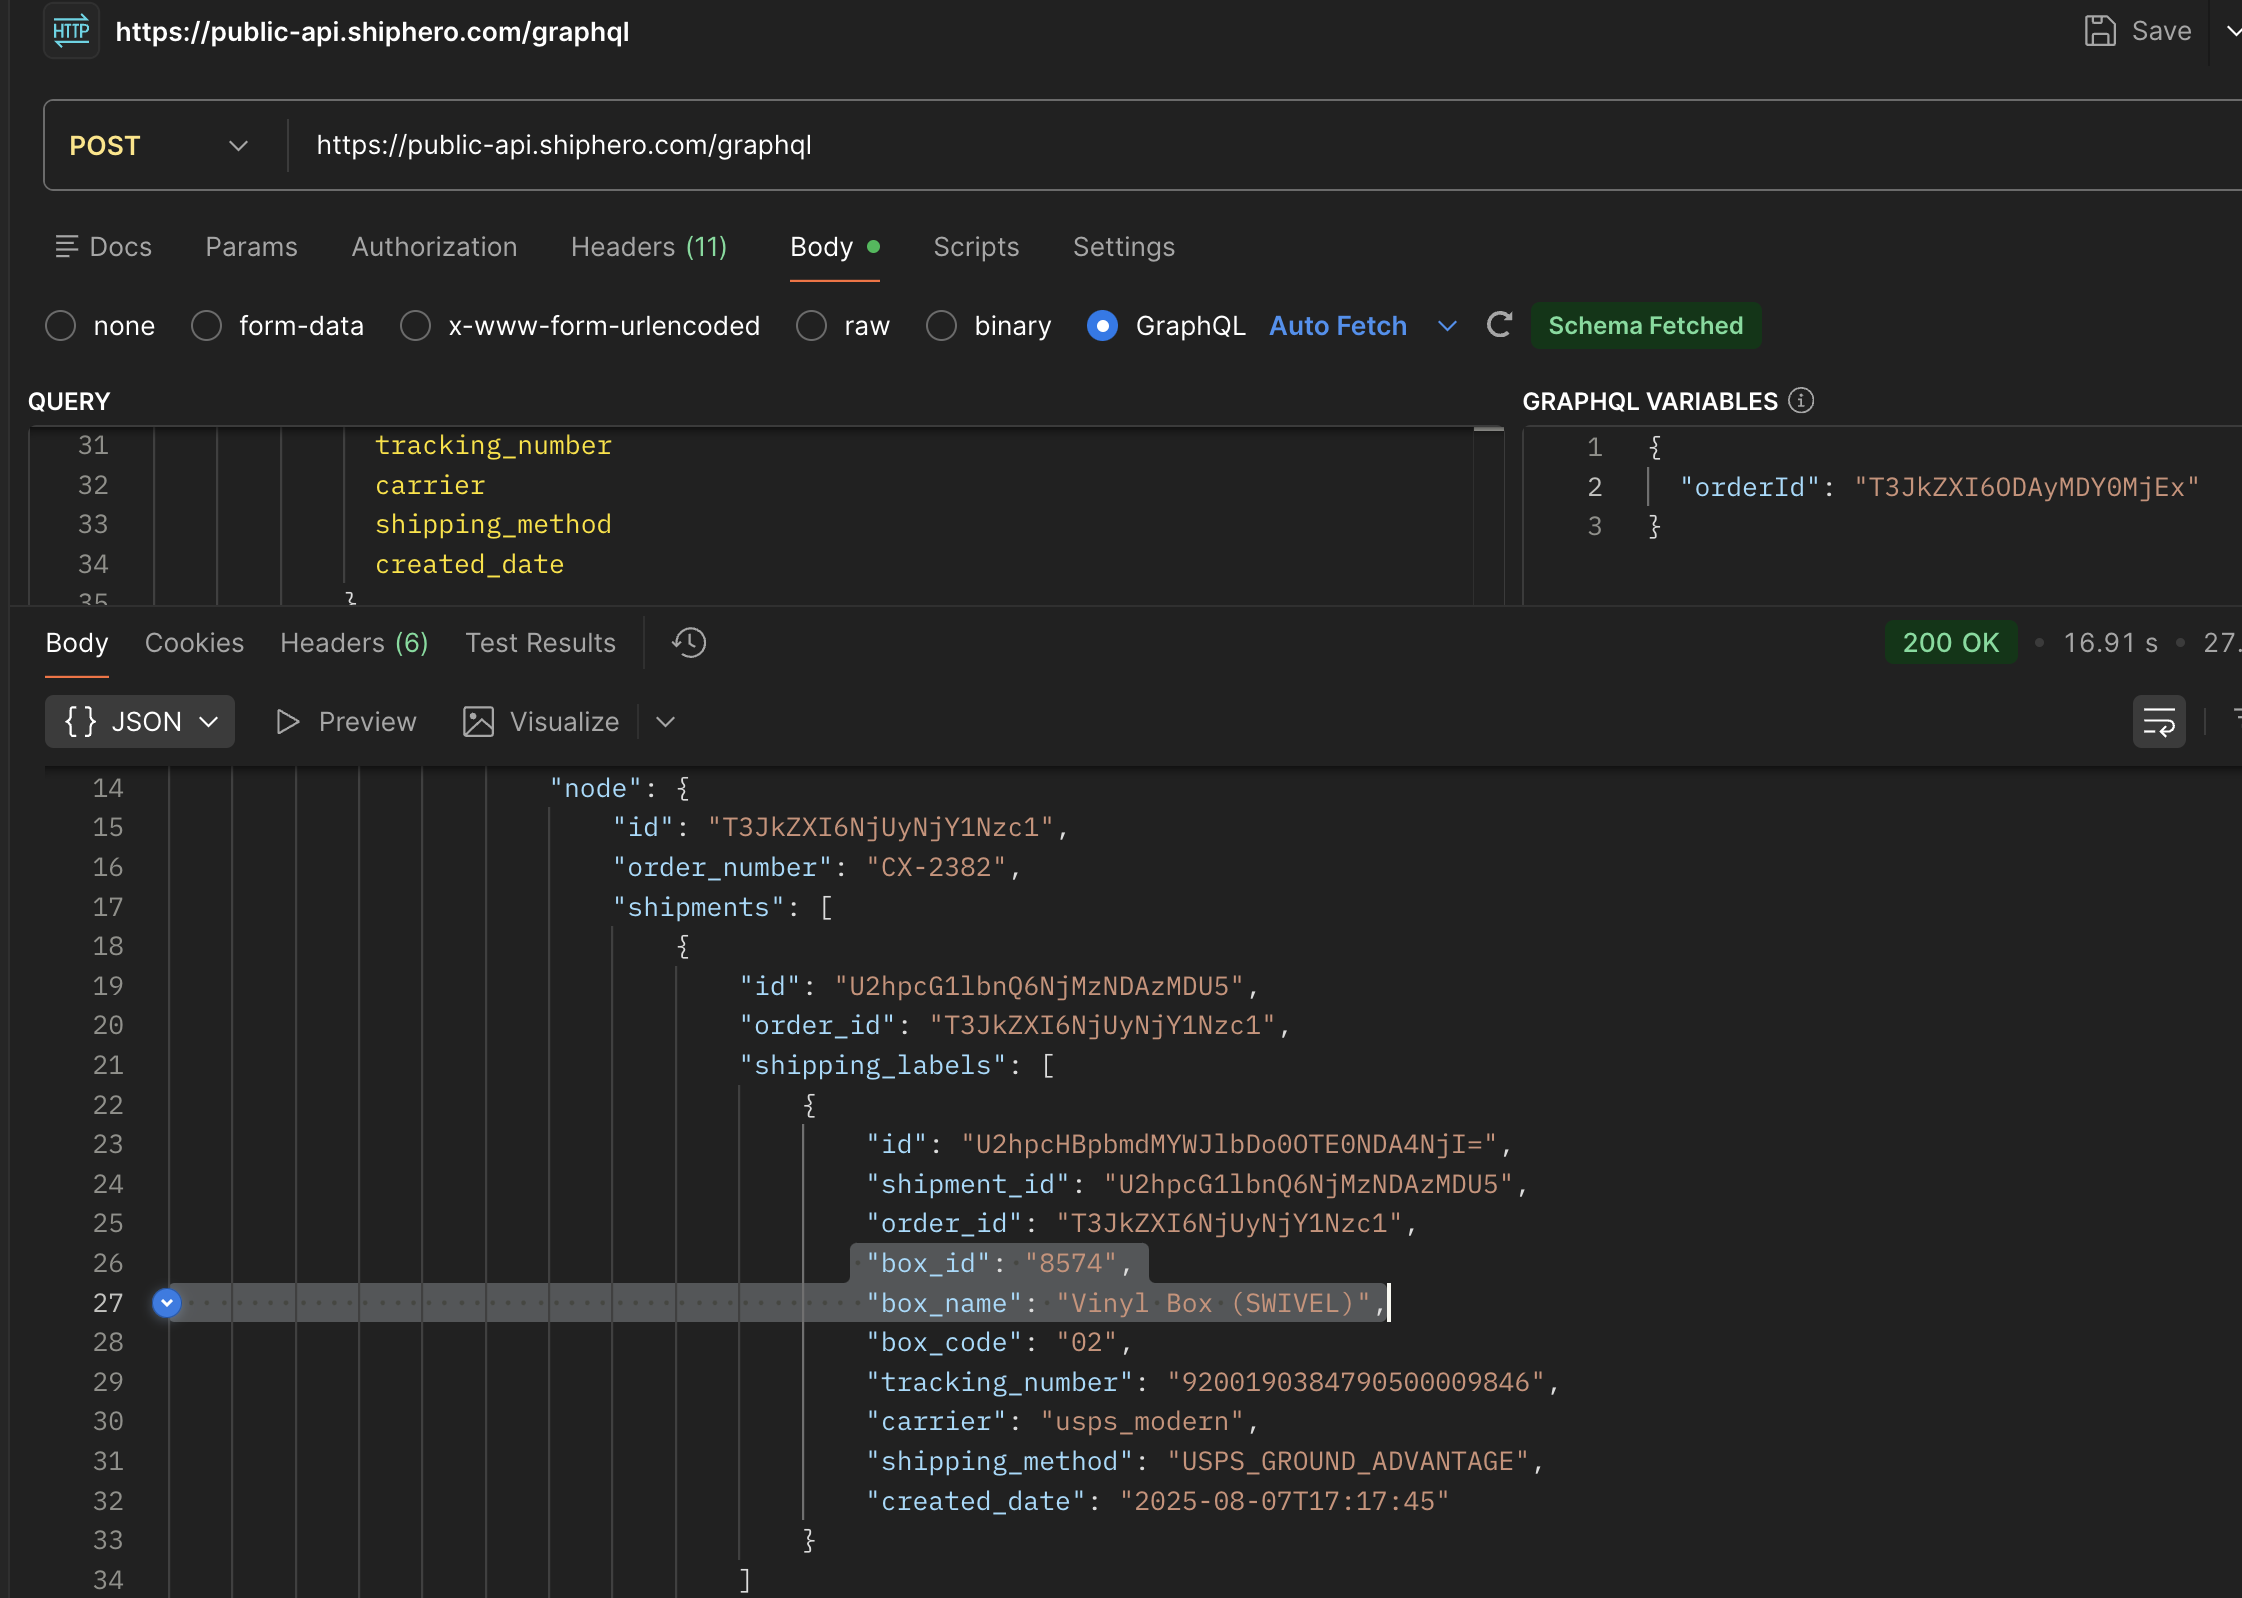Click the JSON braces icon
The height and width of the screenshot is (1598, 2242).
[80, 721]
